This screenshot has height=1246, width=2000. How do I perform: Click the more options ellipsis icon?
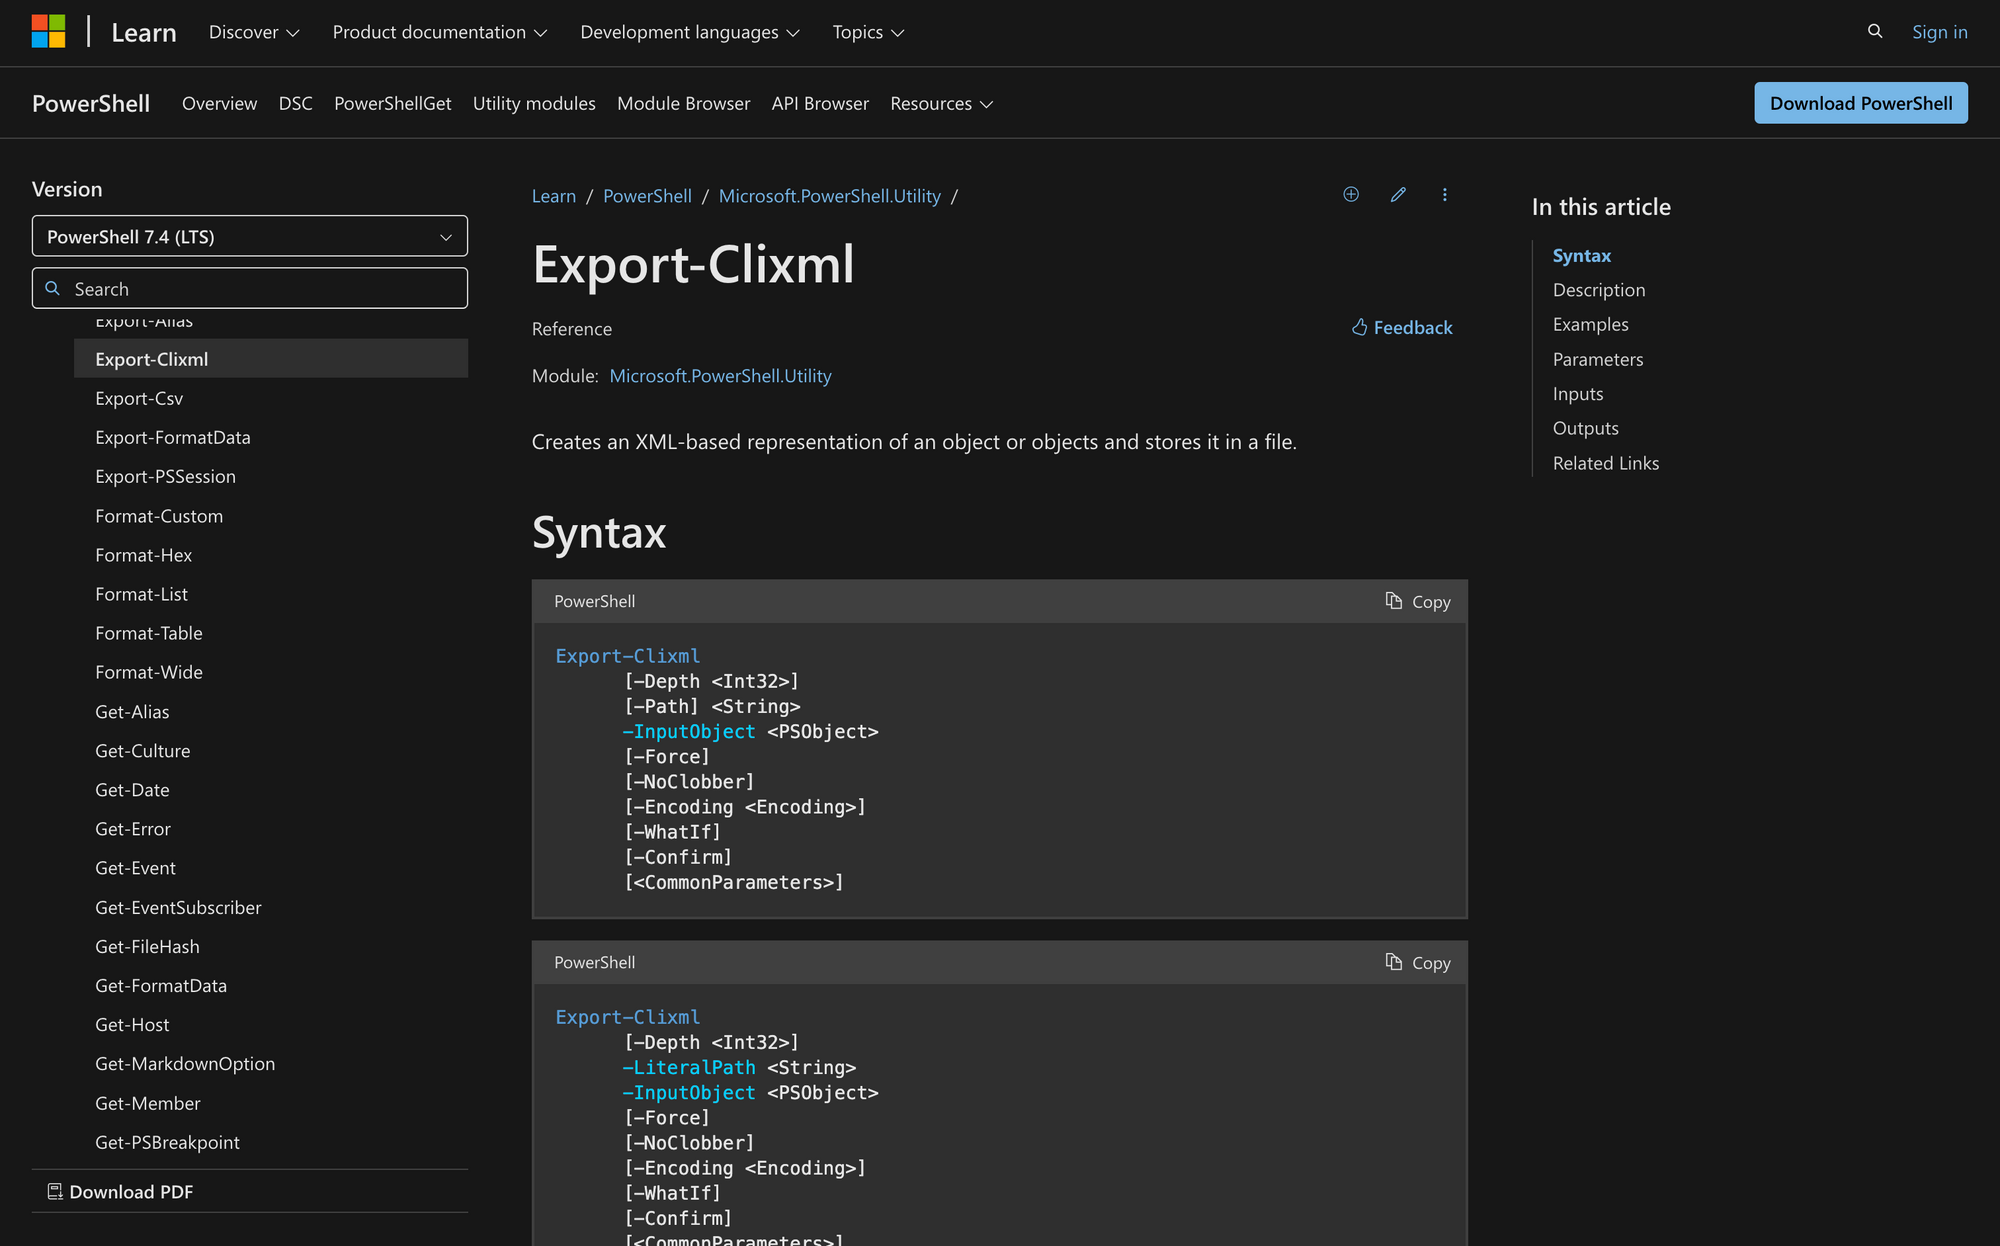click(x=1445, y=194)
